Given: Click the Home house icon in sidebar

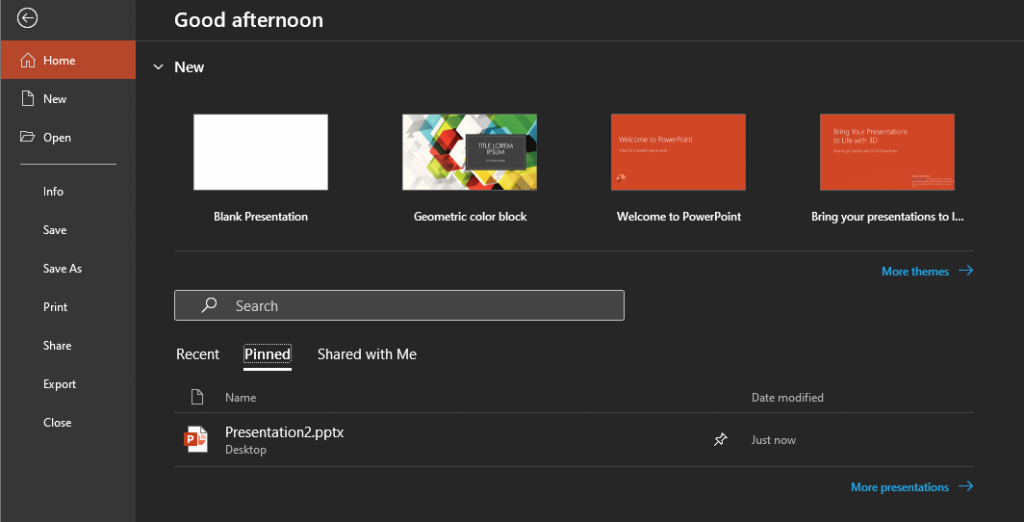Looking at the screenshot, I should pos(27,60).
